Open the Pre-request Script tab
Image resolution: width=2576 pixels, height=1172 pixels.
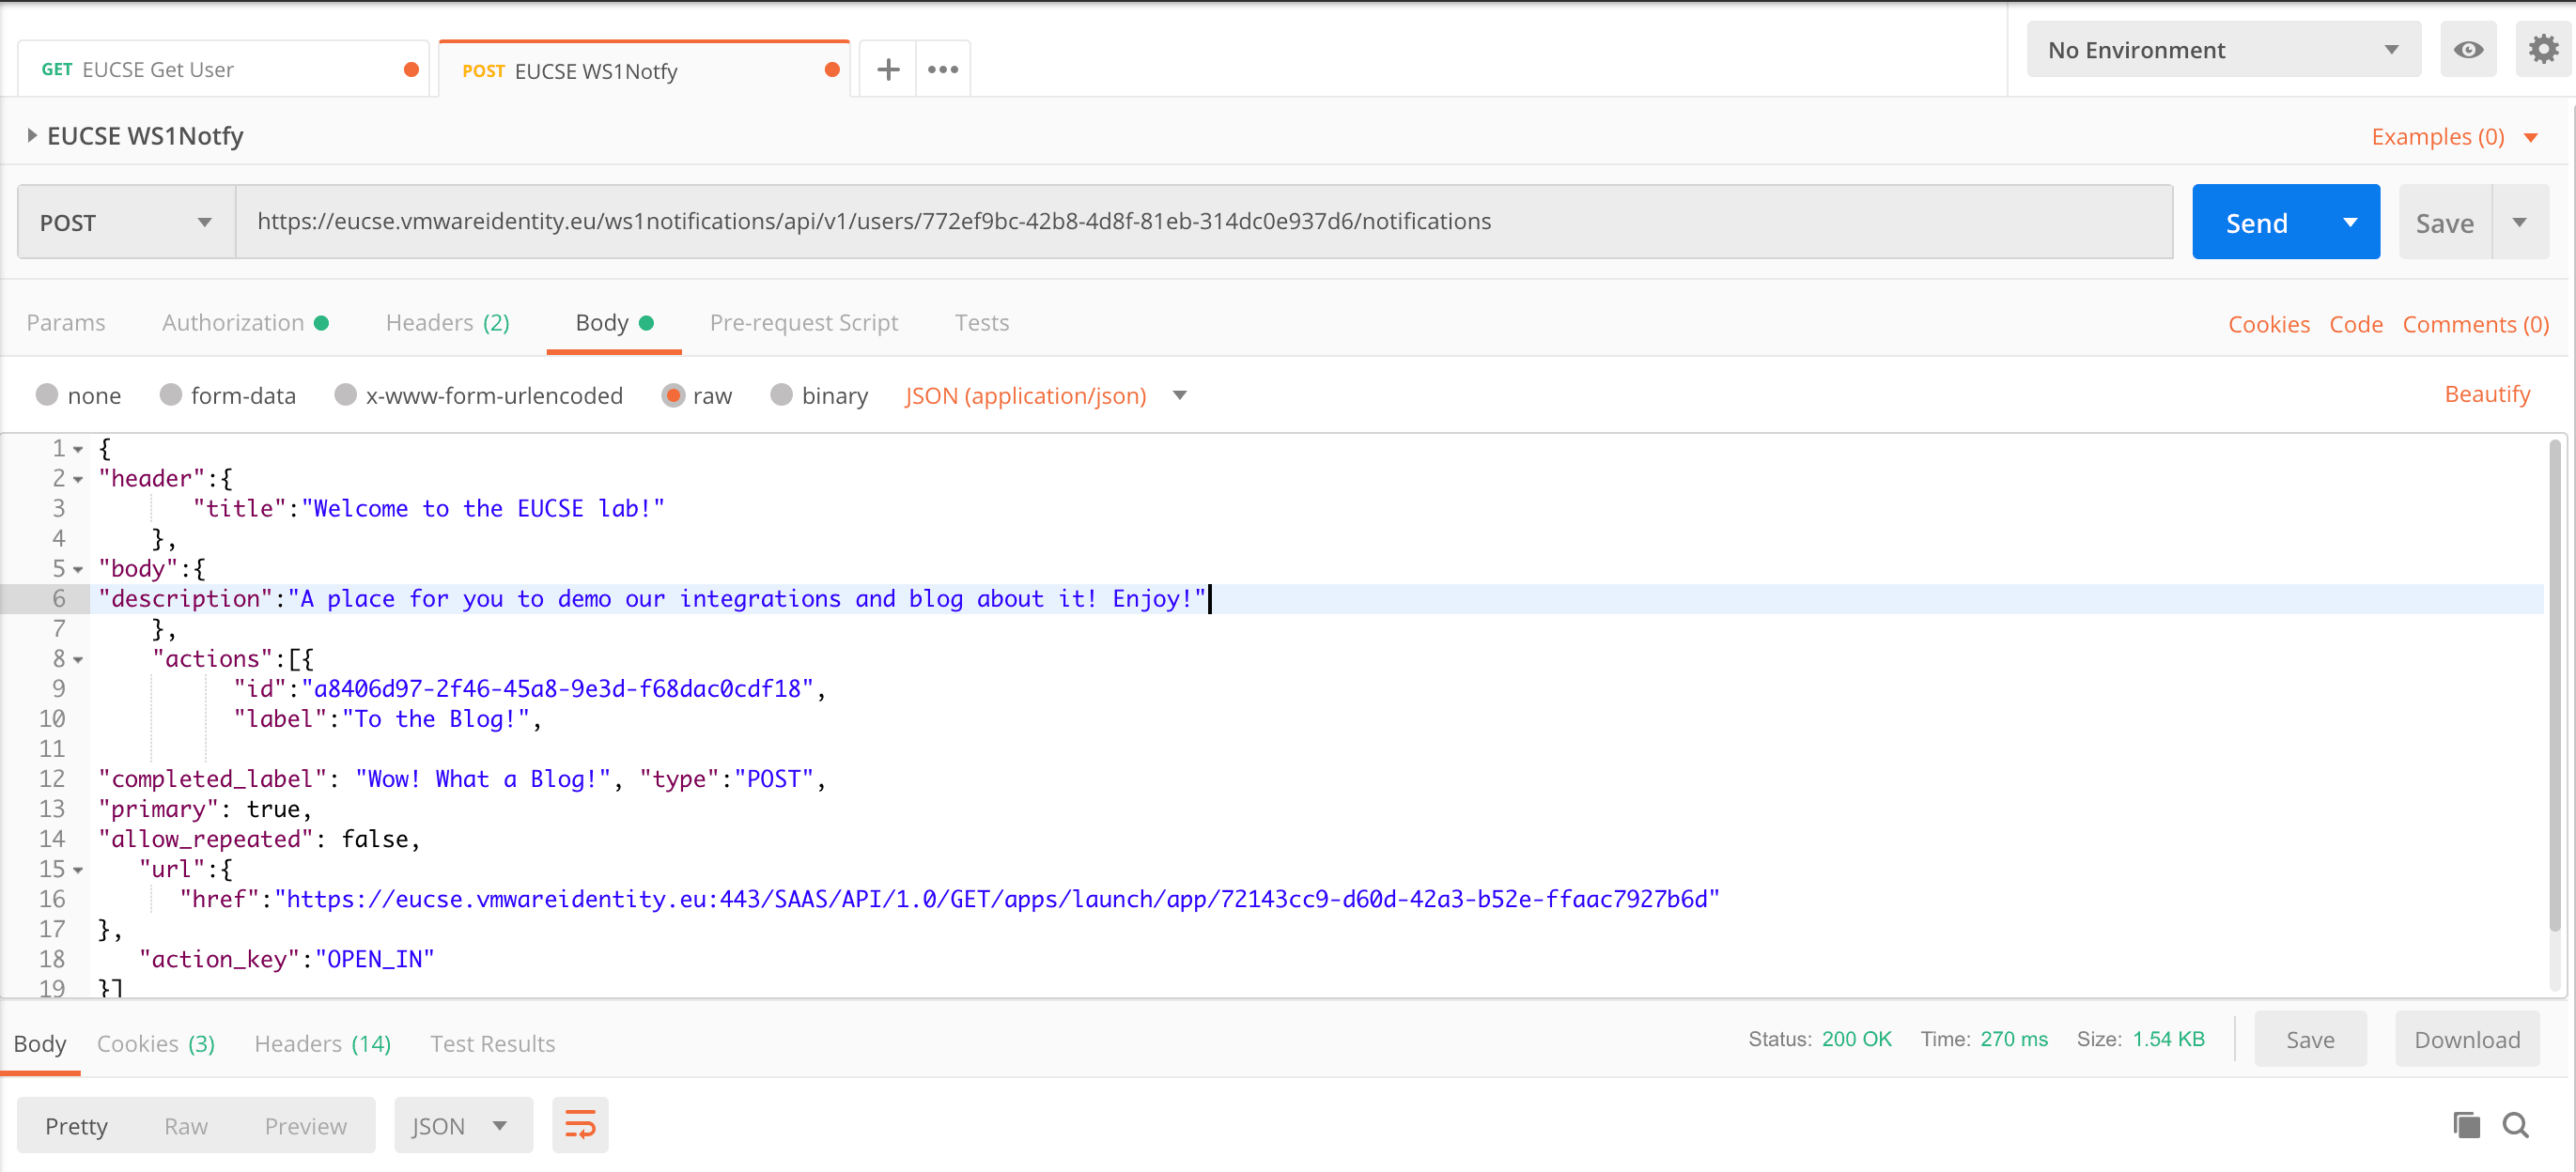tap(804, 323)
